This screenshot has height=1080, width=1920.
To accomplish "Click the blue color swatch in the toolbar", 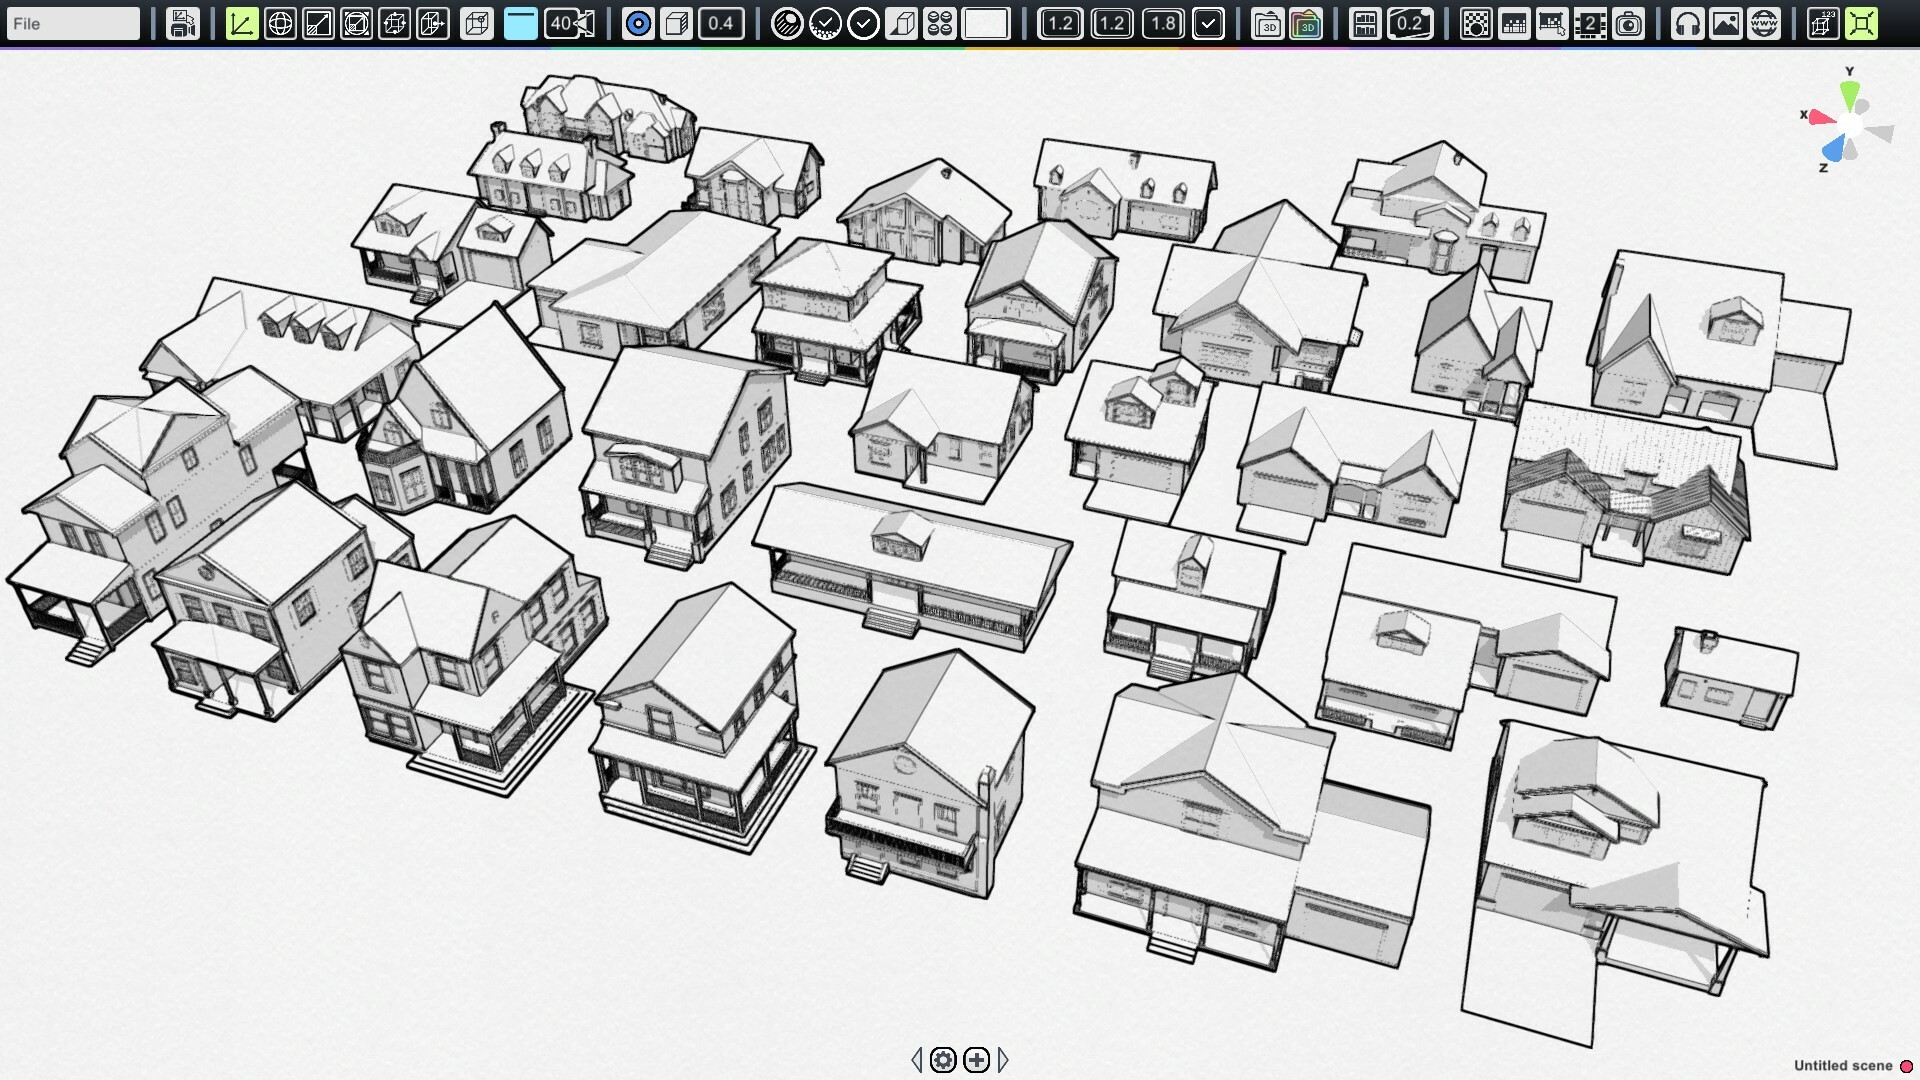I will [x=520, y=22].
